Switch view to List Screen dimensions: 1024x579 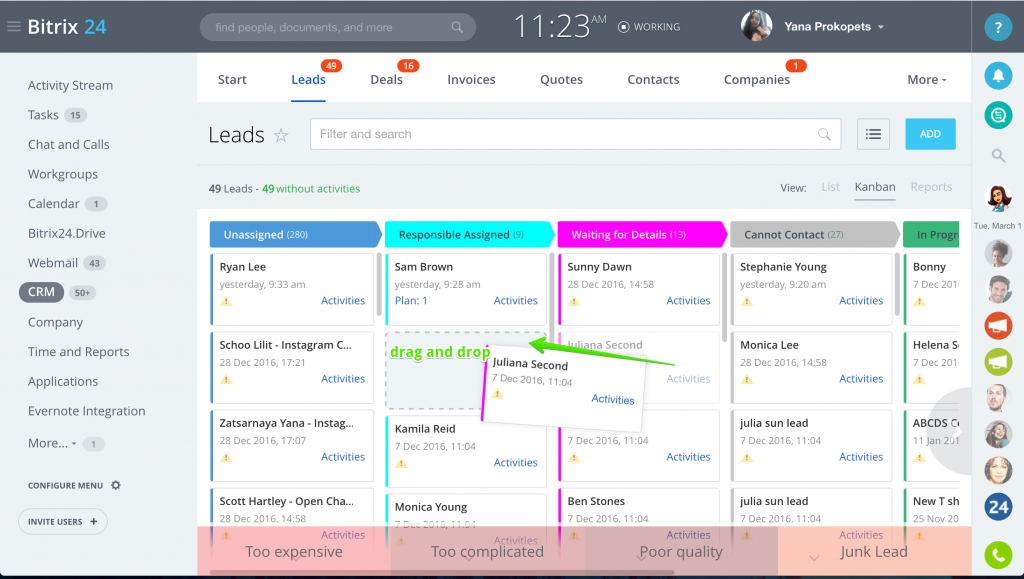pos(831,187)
